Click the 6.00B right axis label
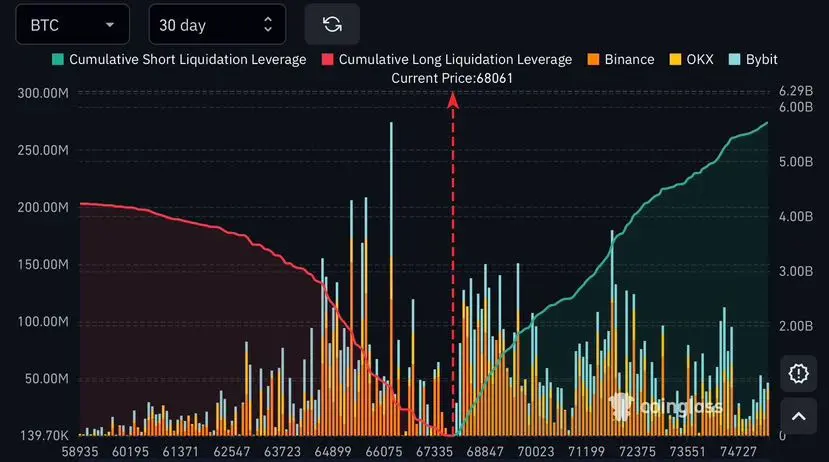 pos(796,107)
